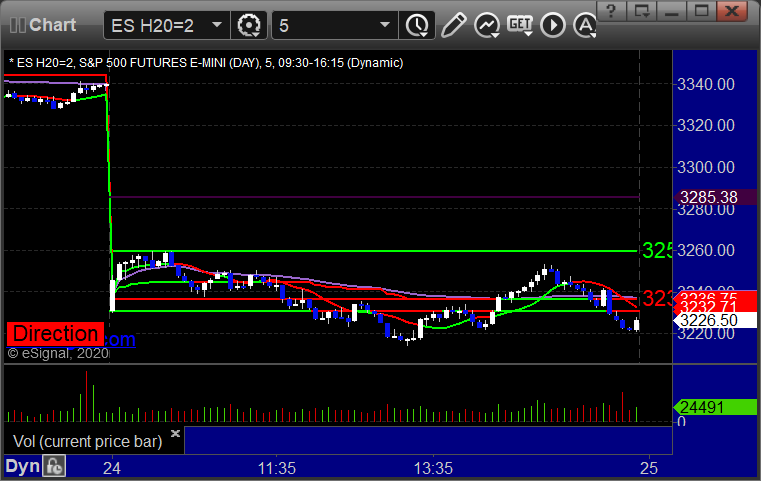Image resolution: width=761 pixels, height=481 pixels.
Task: Click the play replay icon
Action: 551,23
